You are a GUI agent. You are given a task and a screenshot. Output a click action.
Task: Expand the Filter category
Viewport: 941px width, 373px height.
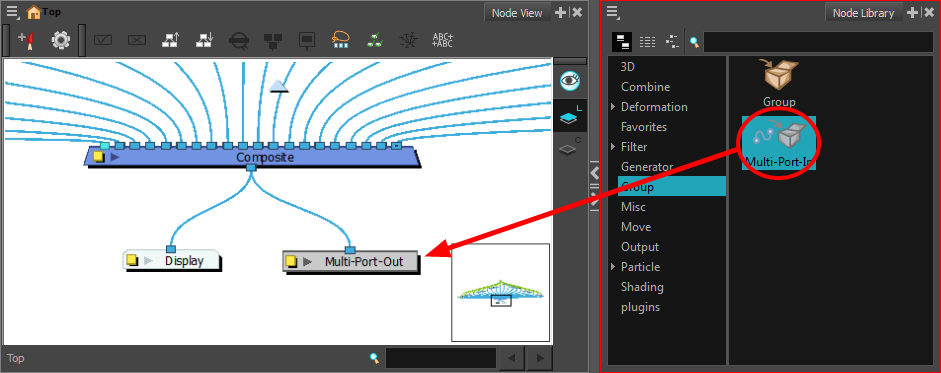click(613, 147)
